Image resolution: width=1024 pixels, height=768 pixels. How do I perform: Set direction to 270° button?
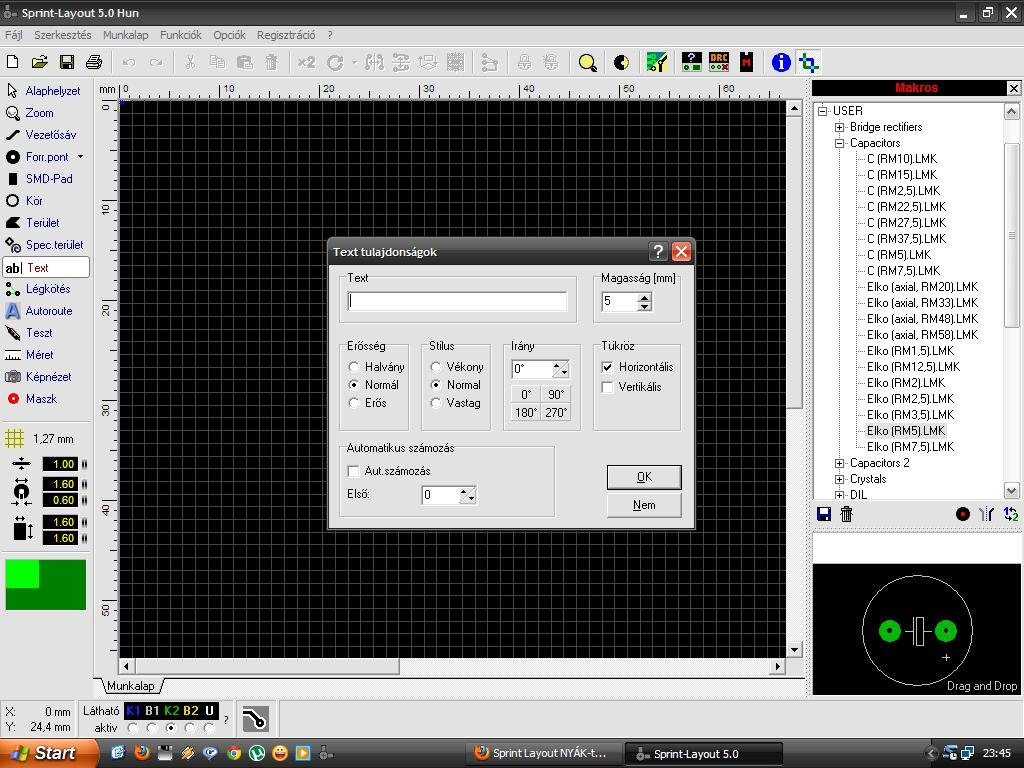(x=556, y=413)
